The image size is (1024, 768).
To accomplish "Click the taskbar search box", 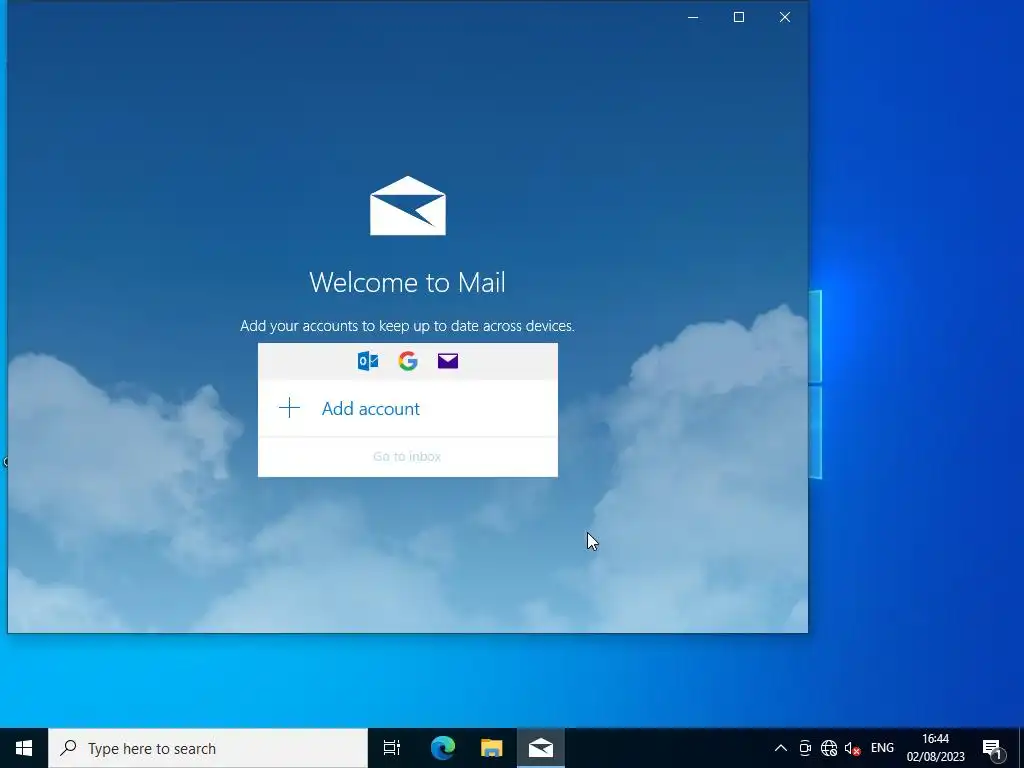I will (x=208, y=748).
